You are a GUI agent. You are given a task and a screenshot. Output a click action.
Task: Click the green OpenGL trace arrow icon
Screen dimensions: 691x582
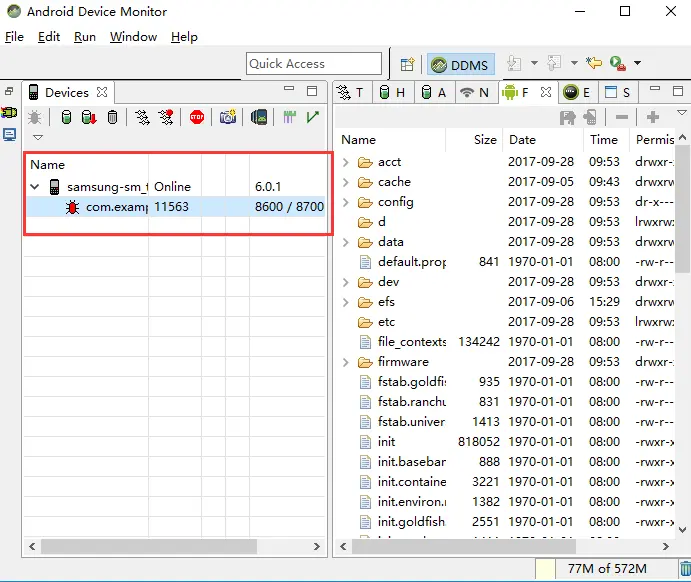(312, 117)
